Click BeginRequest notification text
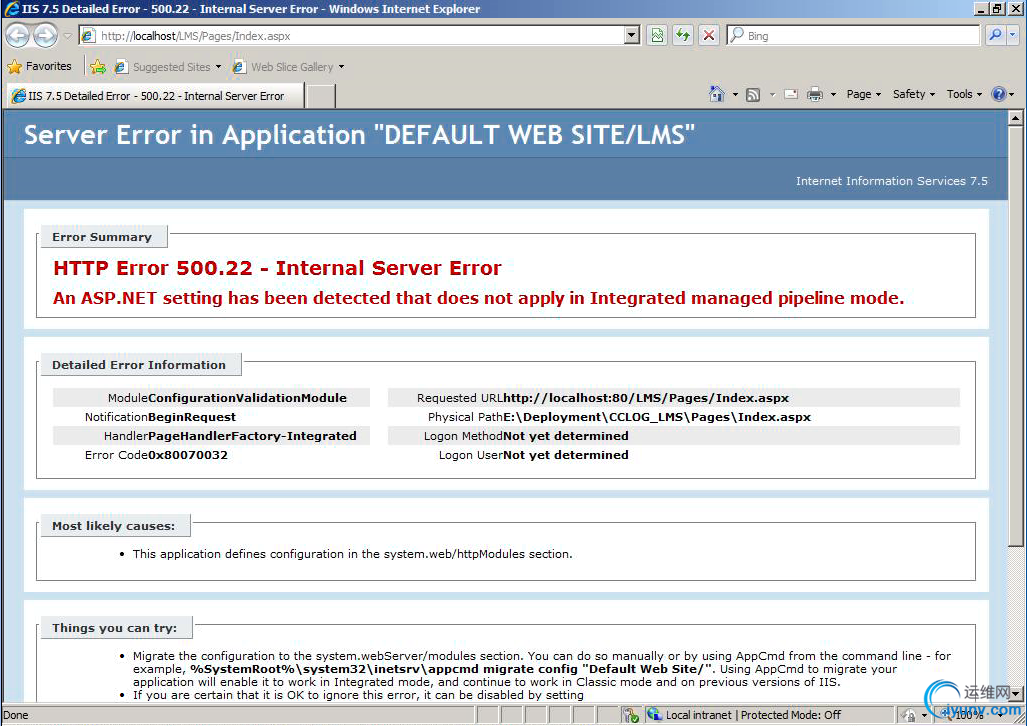 click(x=192, y=417)
